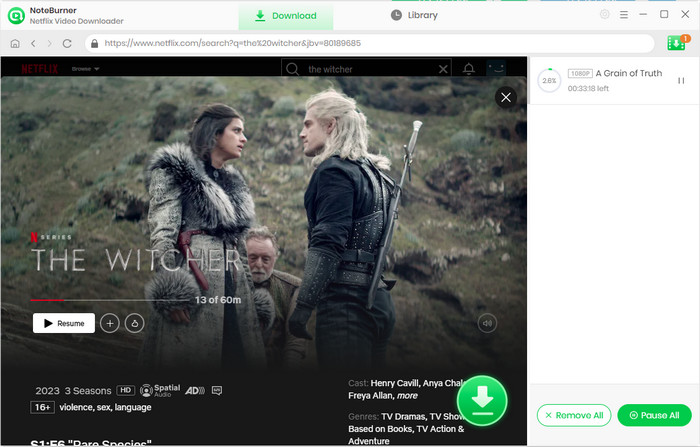Open the download queue icon with badge
This screenshot has height=447, width=700.
click(677, 42)
